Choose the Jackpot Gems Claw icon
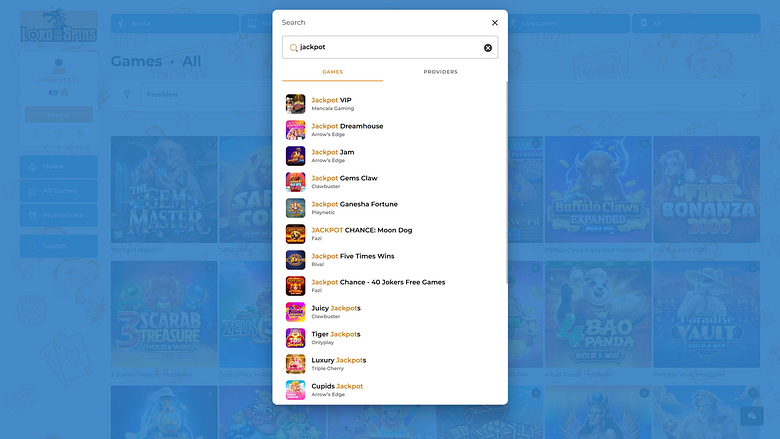Image resolution: width=780 pixels, height=439 pixels. pyautogui.click(x=295, y=182)
